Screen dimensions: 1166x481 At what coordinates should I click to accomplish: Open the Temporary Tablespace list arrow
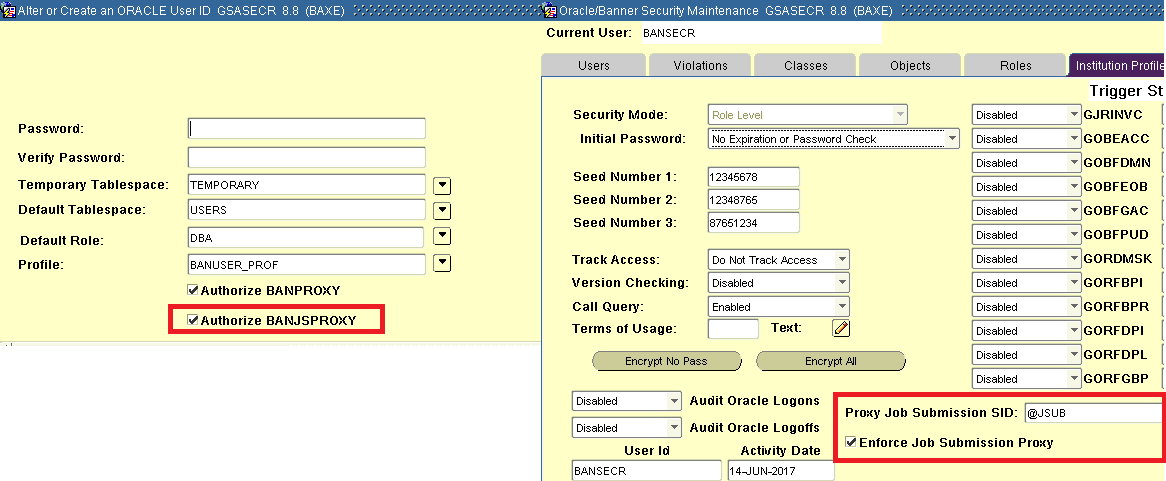[442, 186]
